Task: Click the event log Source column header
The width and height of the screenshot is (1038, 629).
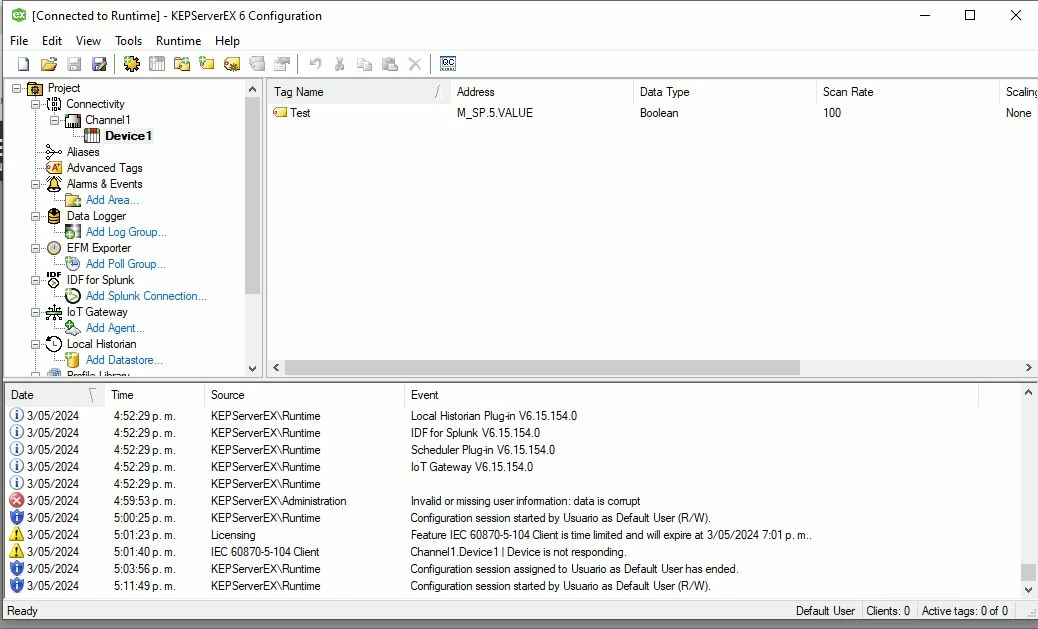Action: pos(304,395)
